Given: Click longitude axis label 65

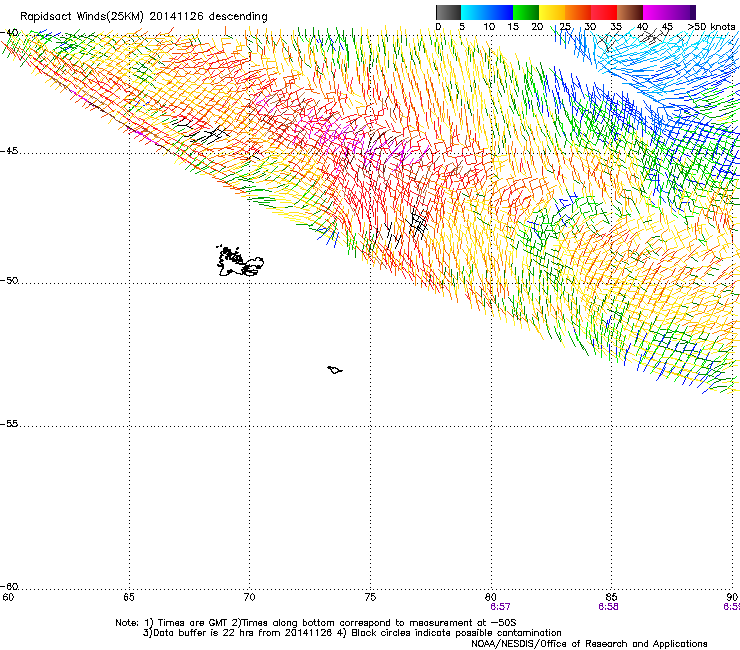Looking at the screenshot, I should point(129,597).
